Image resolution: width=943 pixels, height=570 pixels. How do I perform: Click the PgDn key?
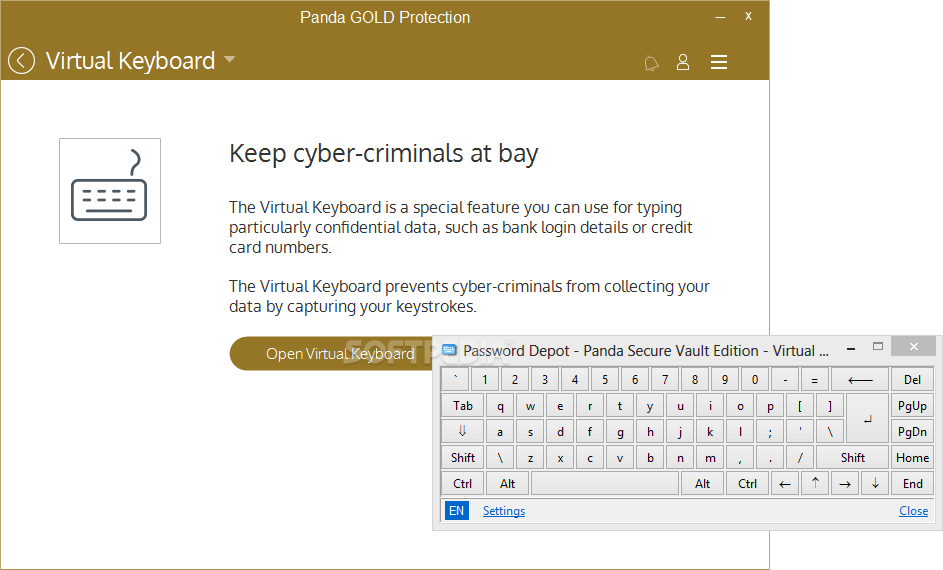point(912,431)
